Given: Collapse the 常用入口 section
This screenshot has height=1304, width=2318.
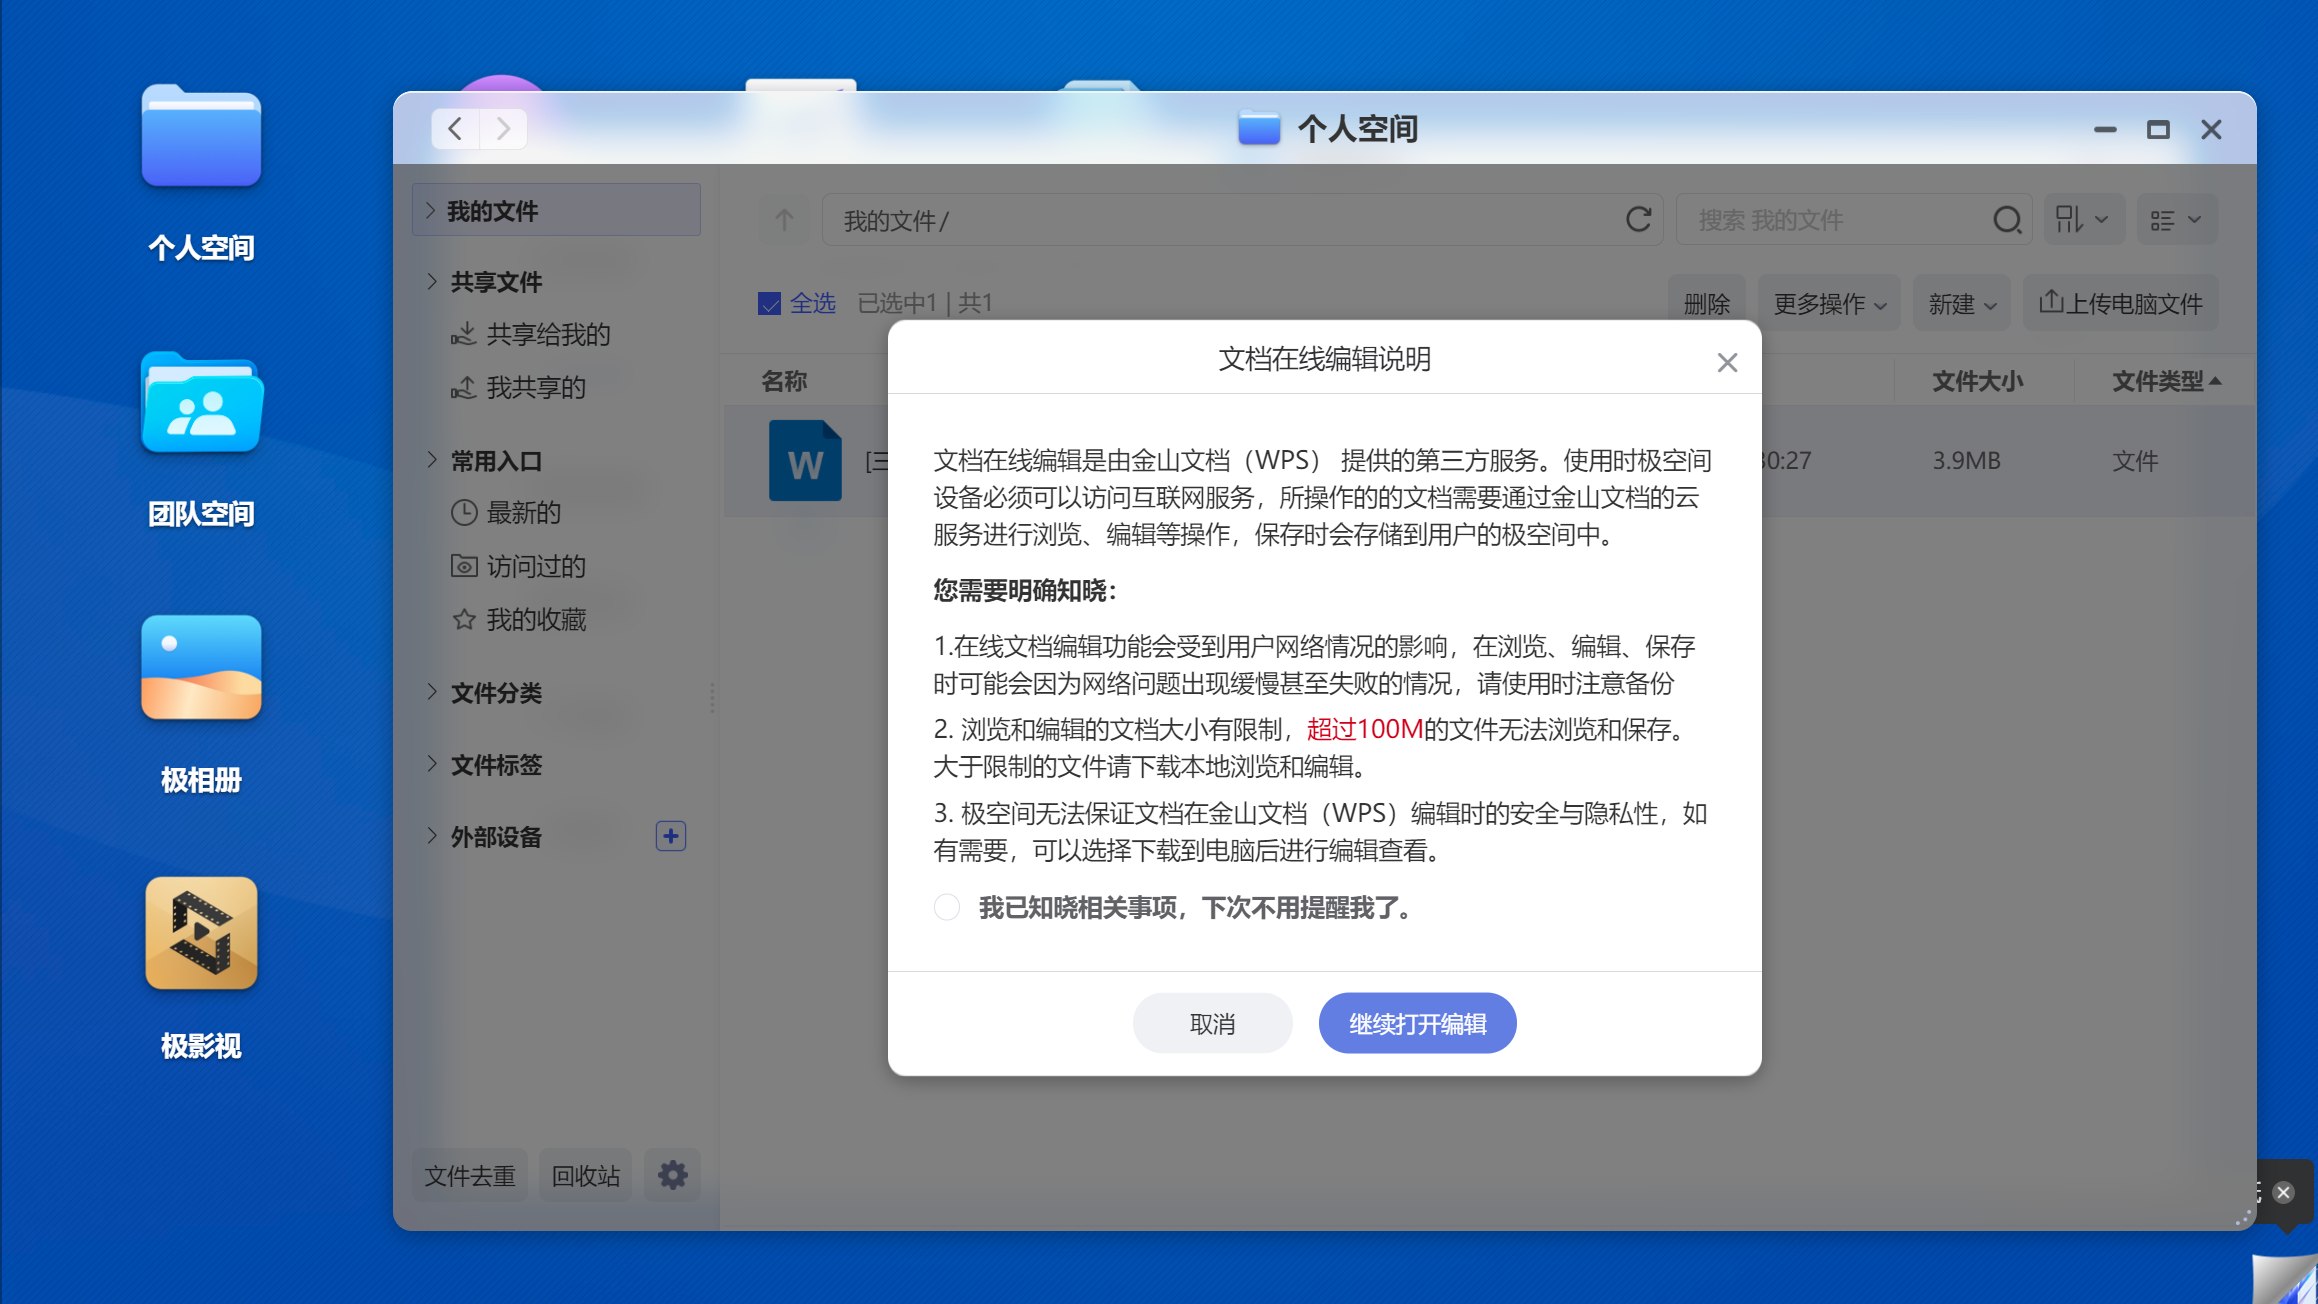Looking at the screenshot, I should point(432,460).
